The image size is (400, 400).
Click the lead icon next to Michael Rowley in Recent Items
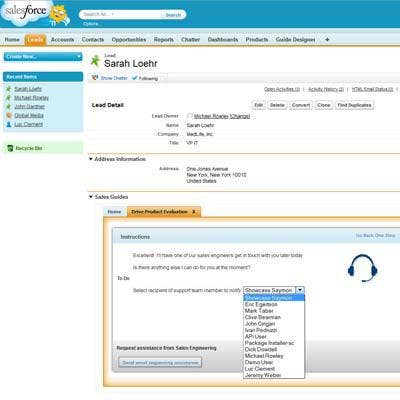(9, 98)
